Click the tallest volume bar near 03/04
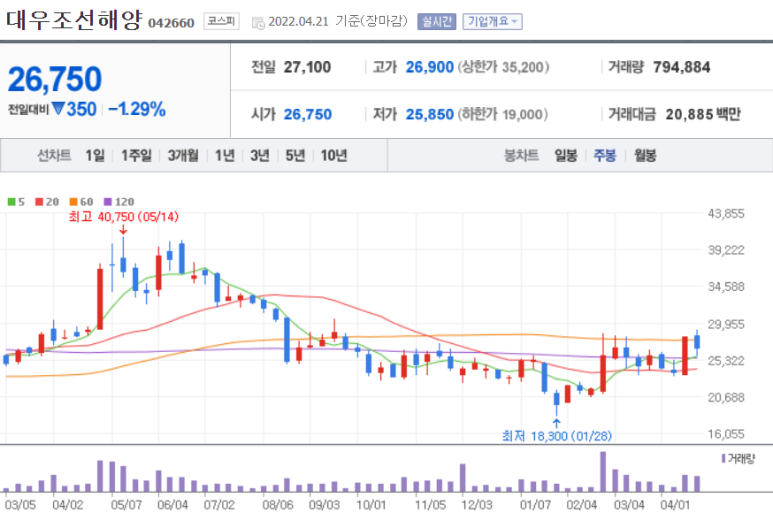Viewport: 773px width, 513px height. click(x=602, y=472)
